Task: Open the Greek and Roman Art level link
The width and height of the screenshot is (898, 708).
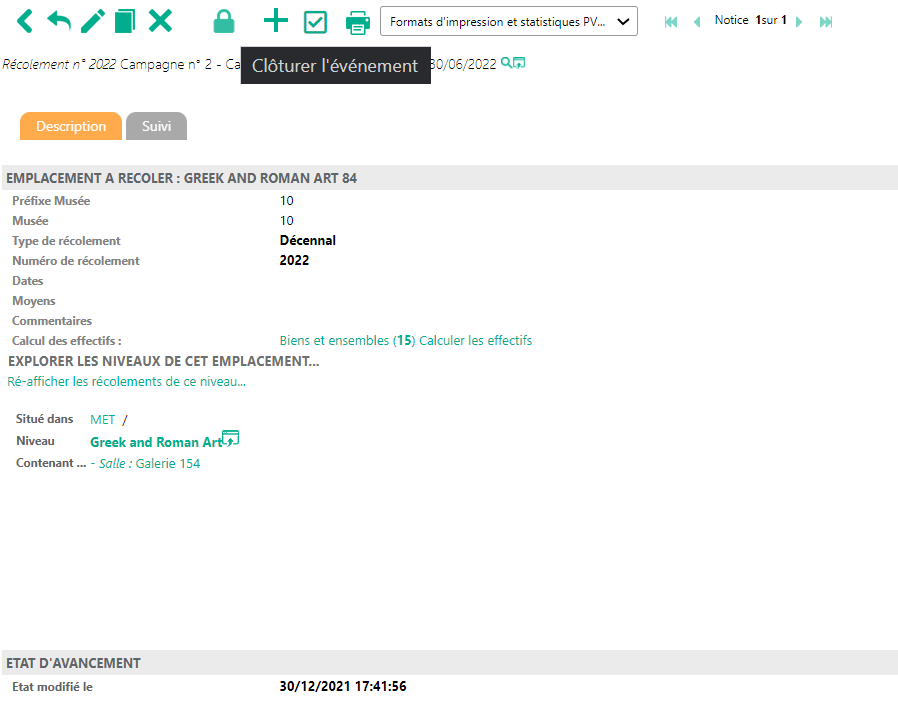Action: tap(156, 442)
